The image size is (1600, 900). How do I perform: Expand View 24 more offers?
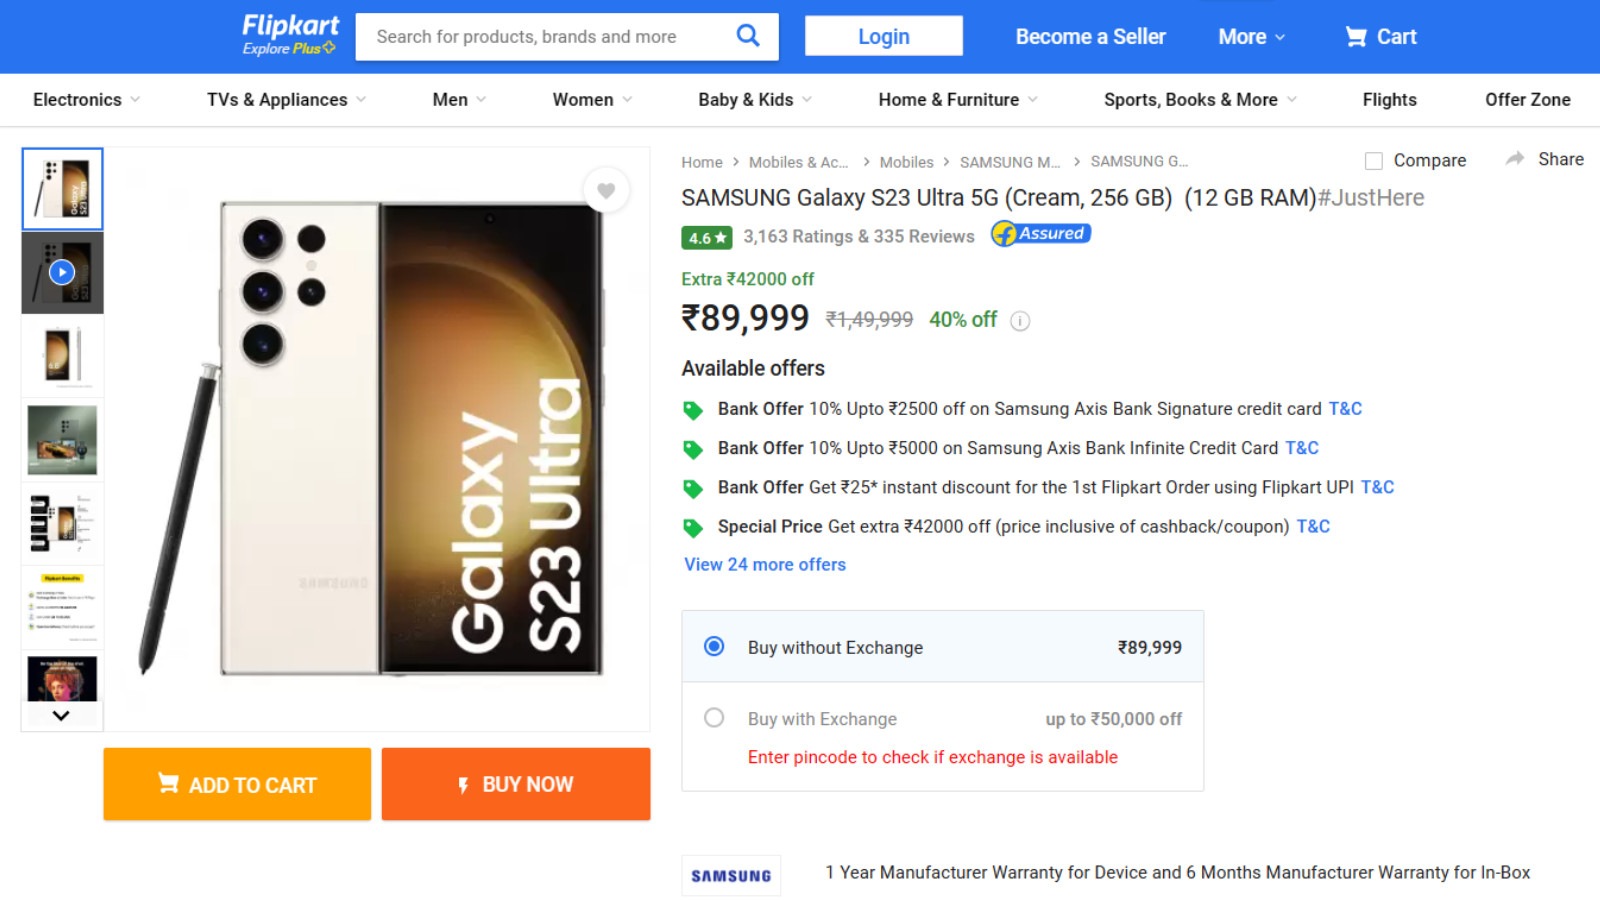pos(763,564)
